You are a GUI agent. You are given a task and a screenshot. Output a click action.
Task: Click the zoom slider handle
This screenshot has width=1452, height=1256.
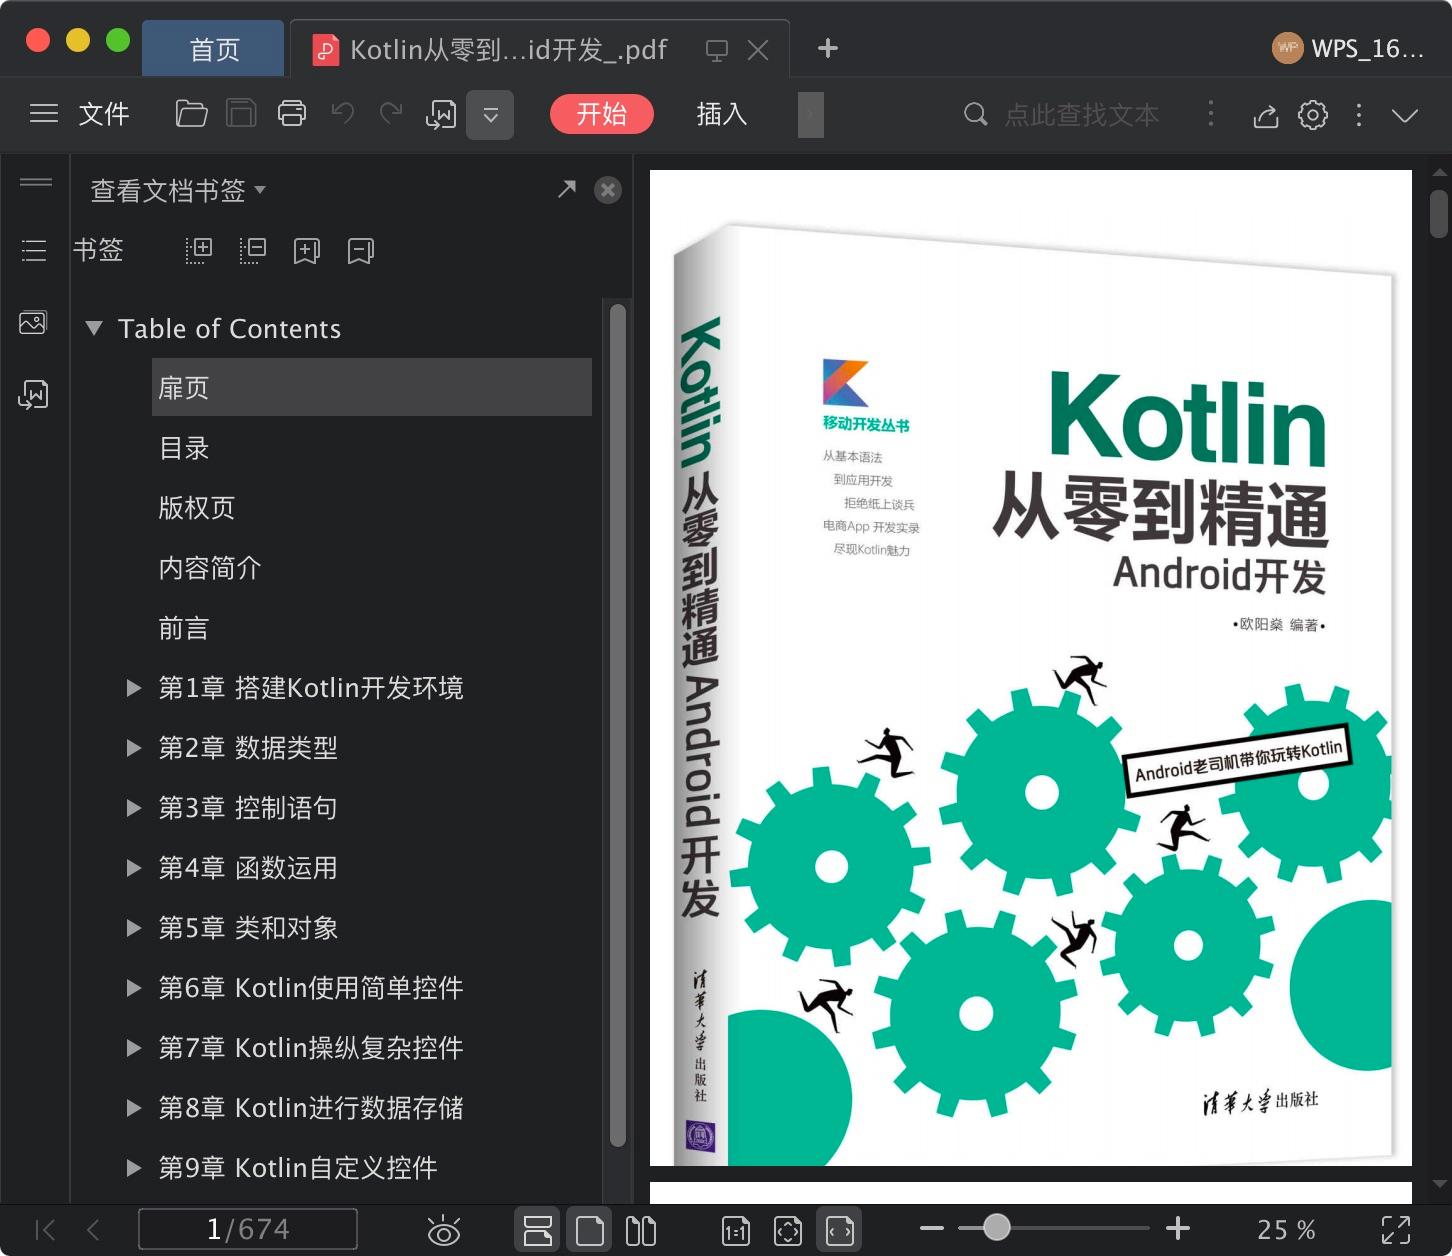[x=996, y=1227]
